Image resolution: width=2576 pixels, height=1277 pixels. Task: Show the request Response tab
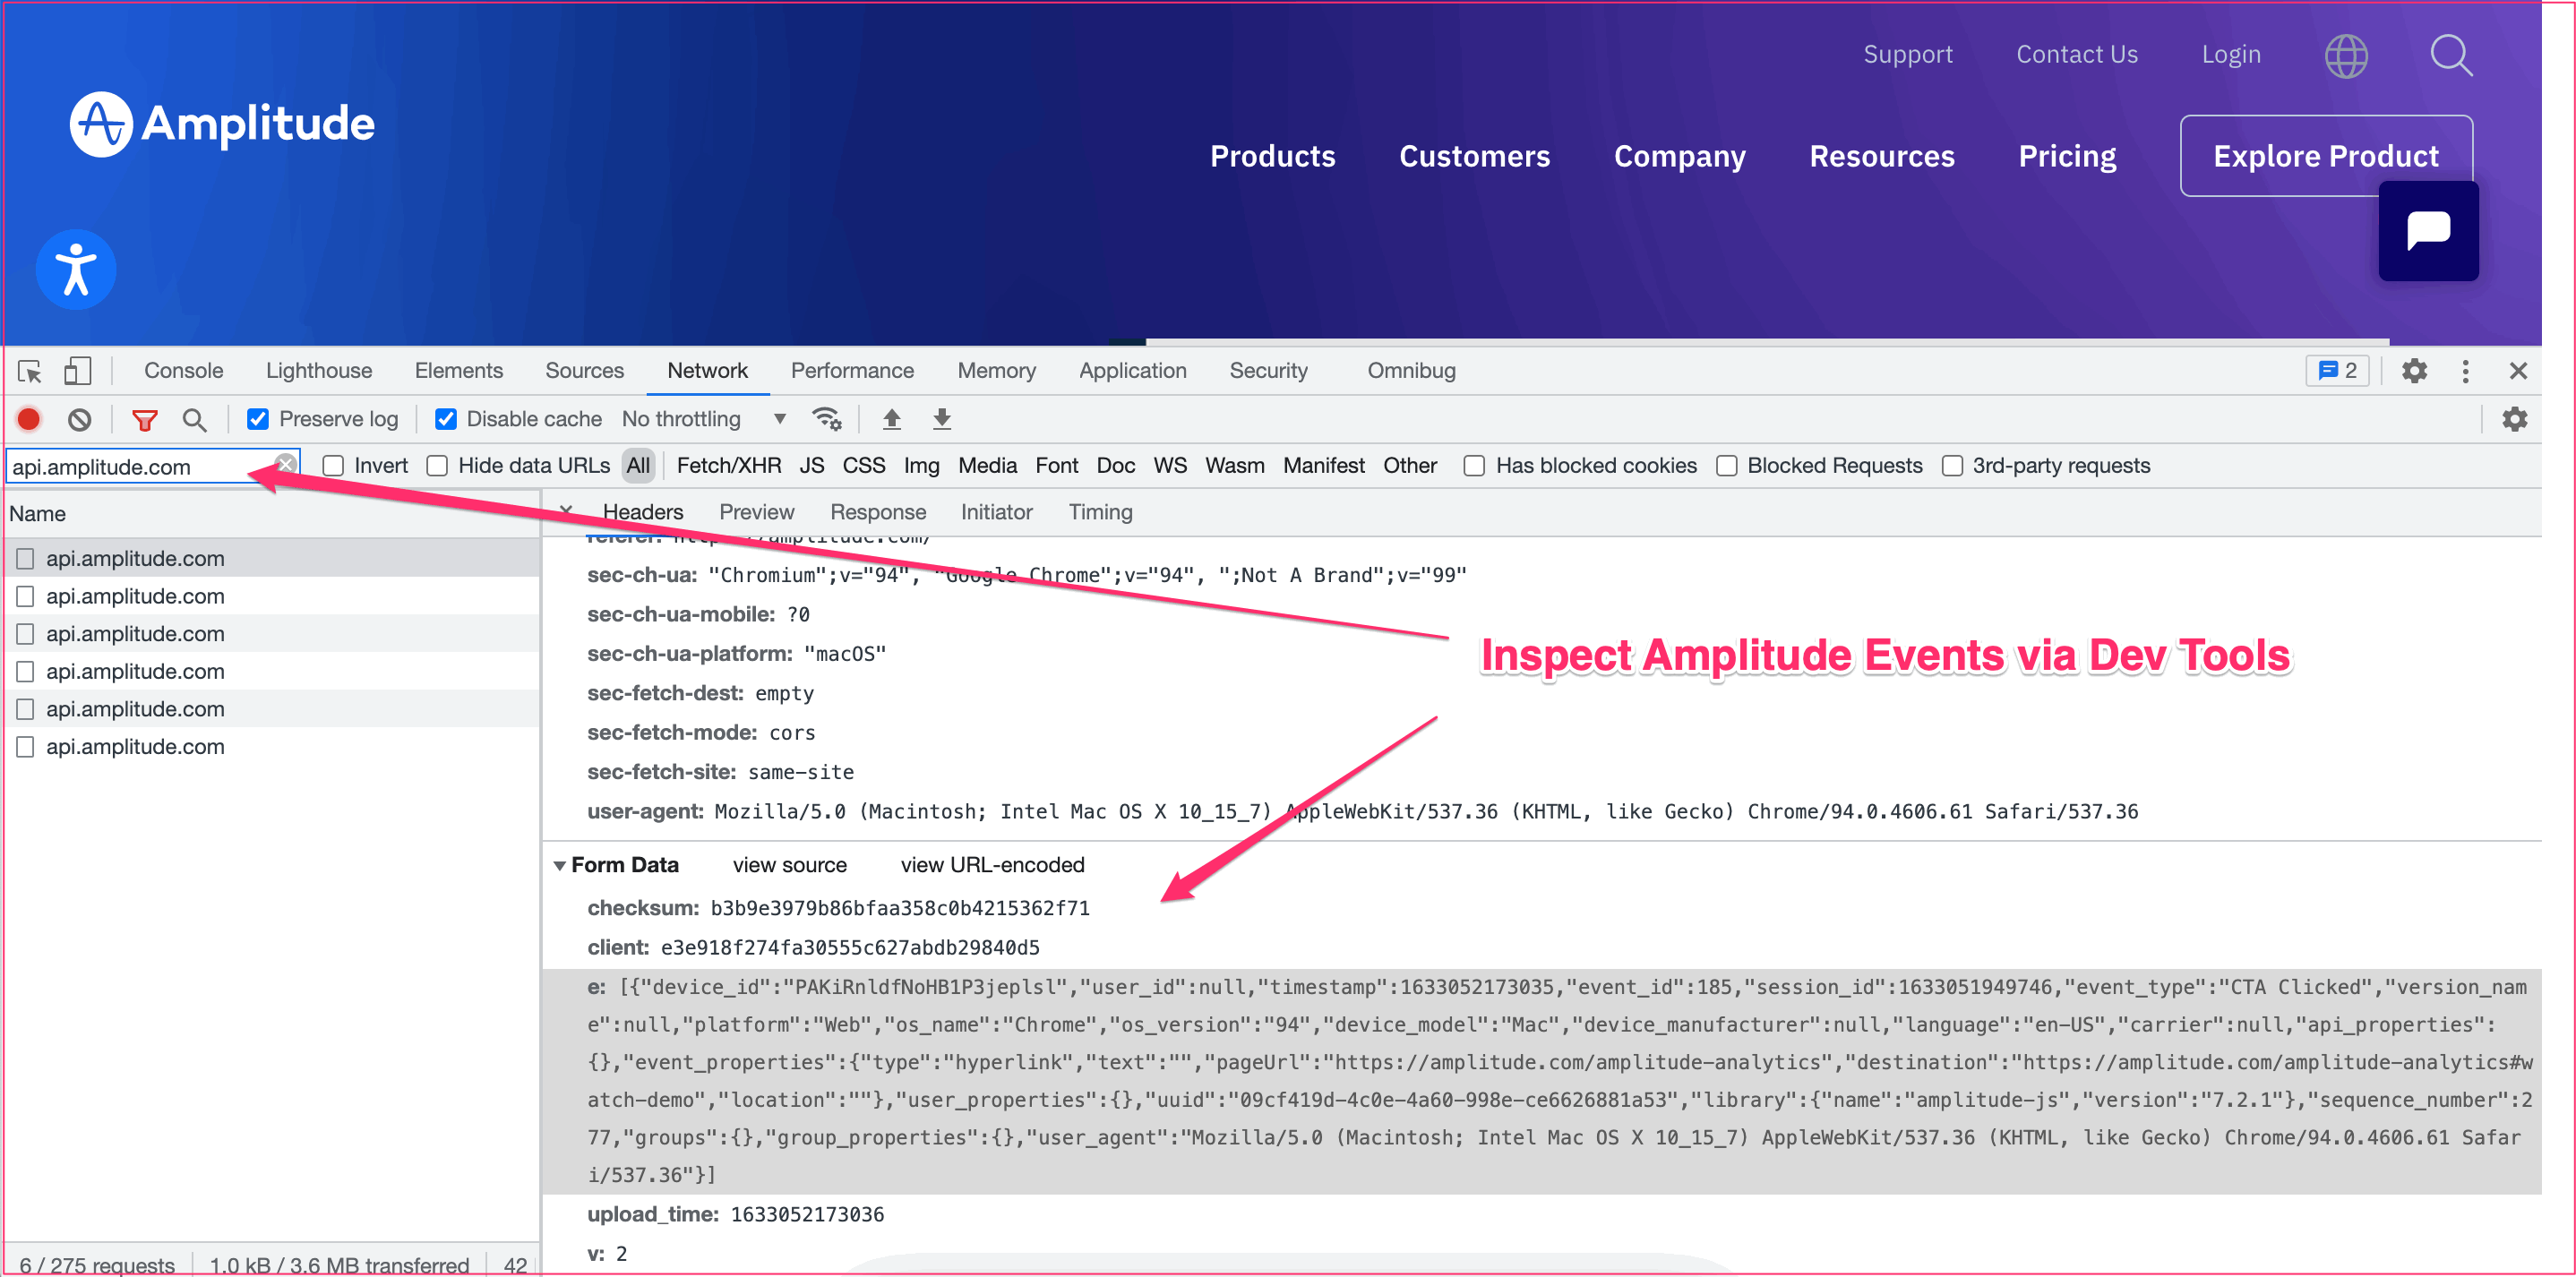pyautogui.click(x=877, y=512)
